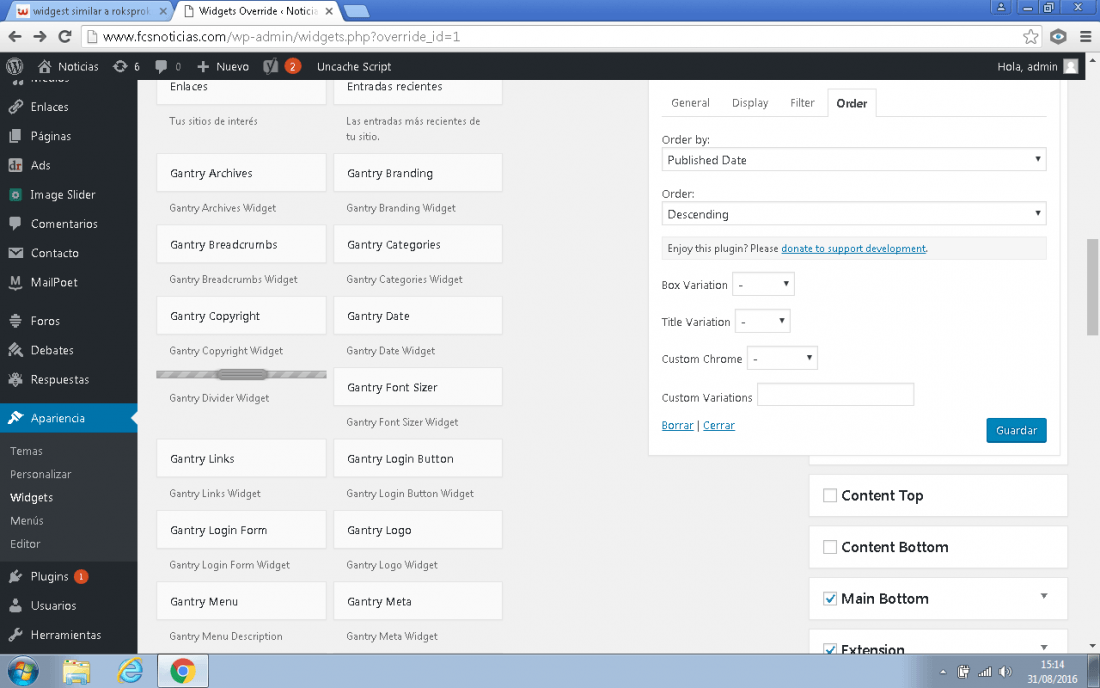
Task: Open the Descending order dropdown
Action: pyautogui.click(x=854, y=214)
